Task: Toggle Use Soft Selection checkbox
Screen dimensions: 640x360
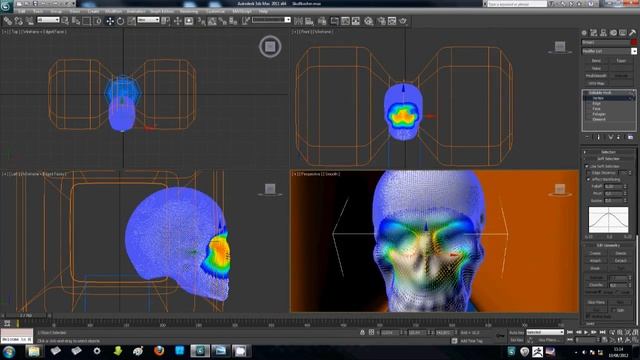Action: (587, 166)
